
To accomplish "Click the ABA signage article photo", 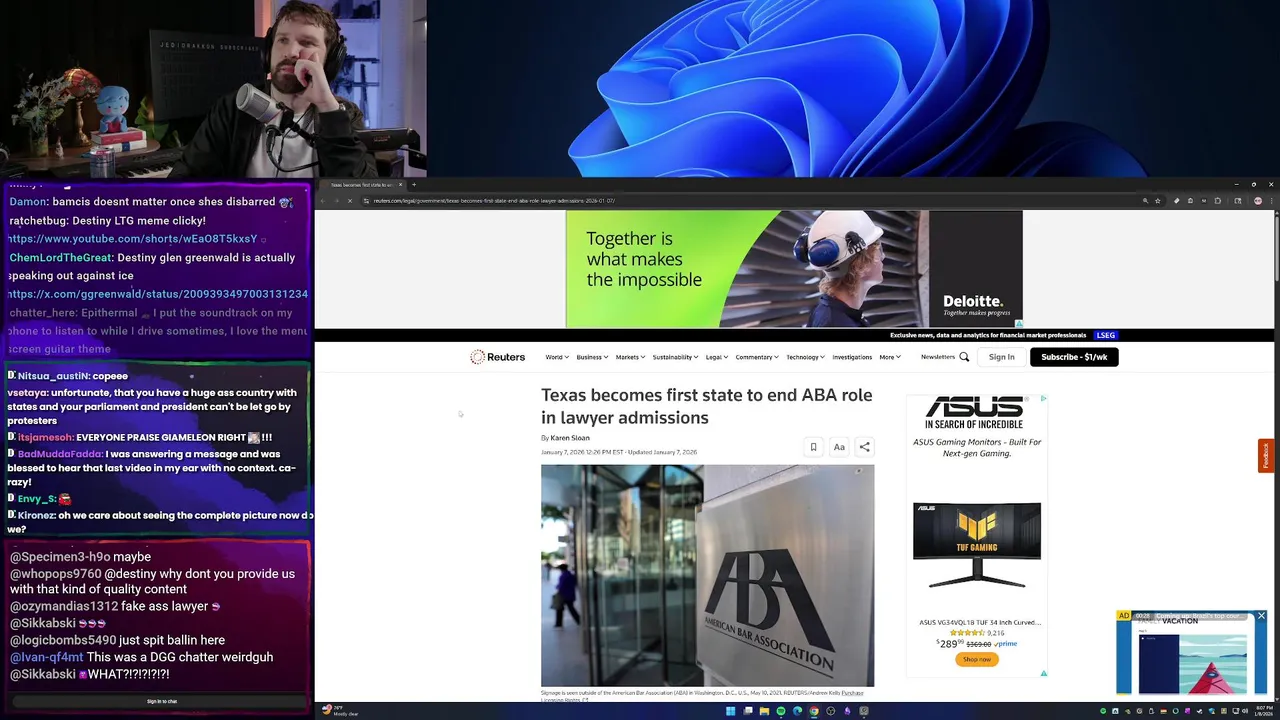I will point(707,575).
